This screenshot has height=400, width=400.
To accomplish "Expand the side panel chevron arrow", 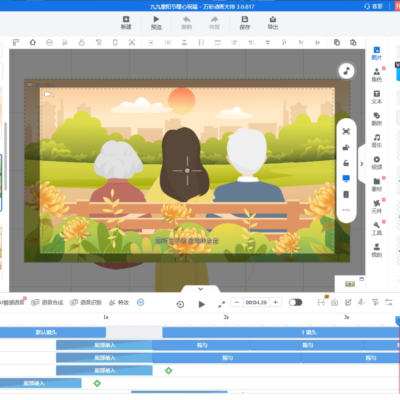I will tap(362, 164).
